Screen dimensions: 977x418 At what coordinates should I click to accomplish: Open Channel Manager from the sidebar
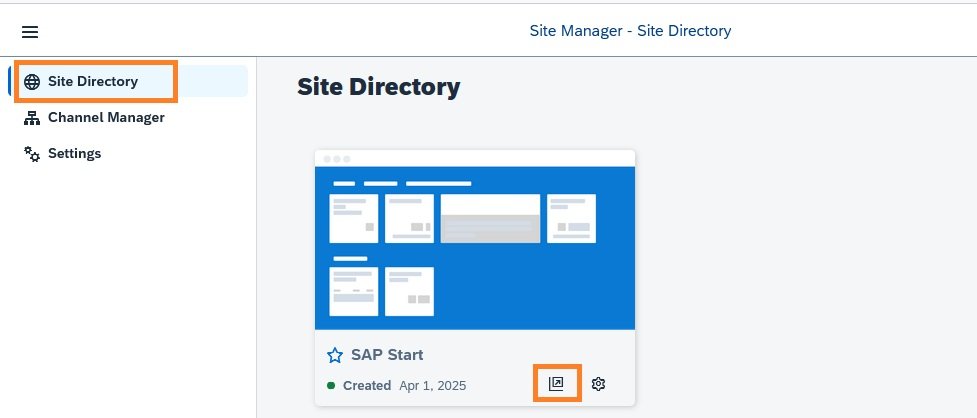click(128, 117)
